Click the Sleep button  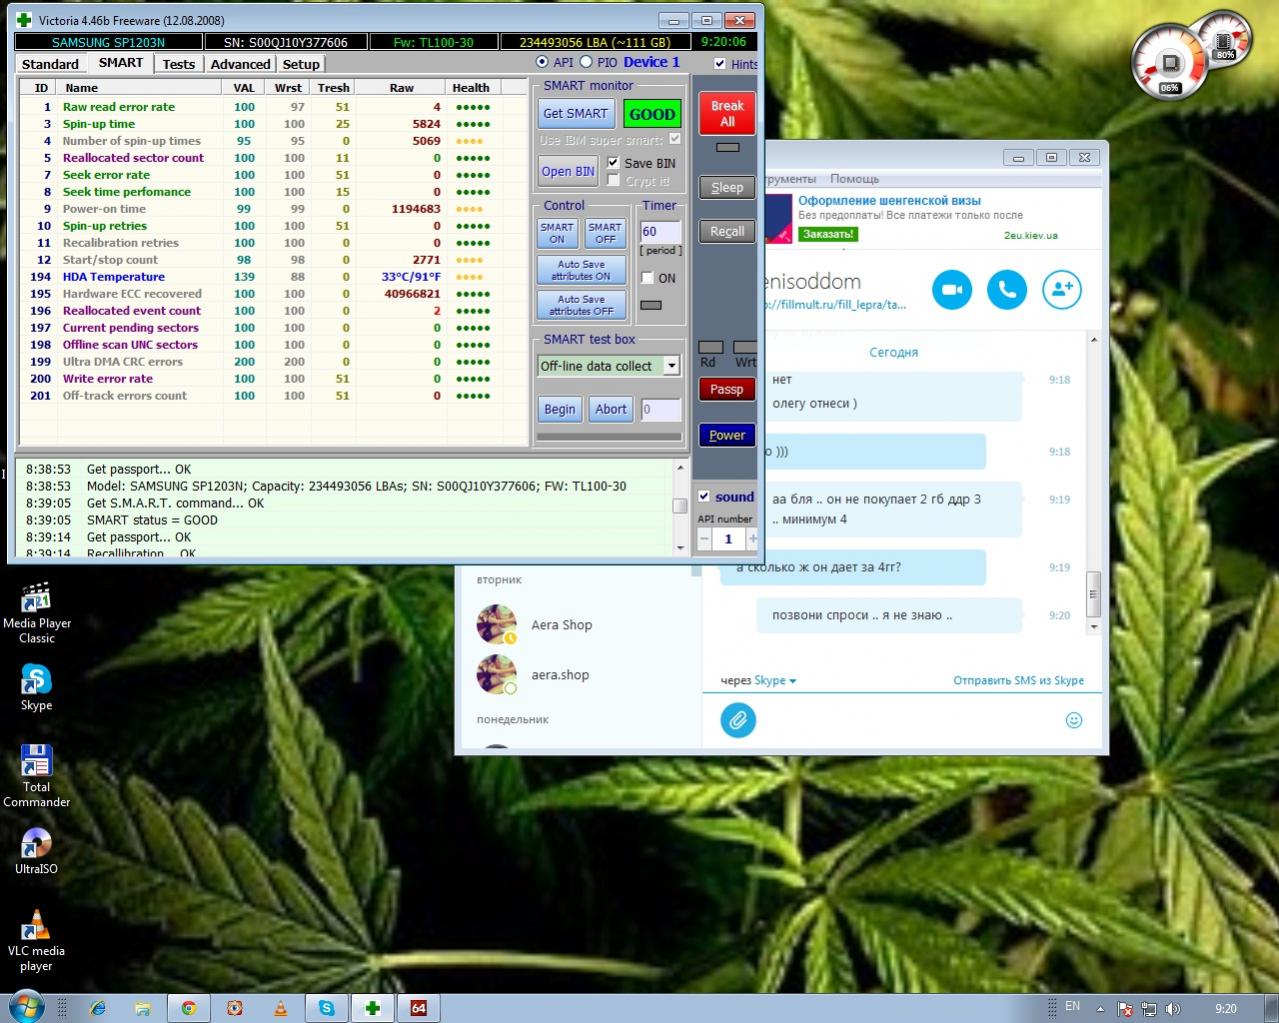[727, 187]
